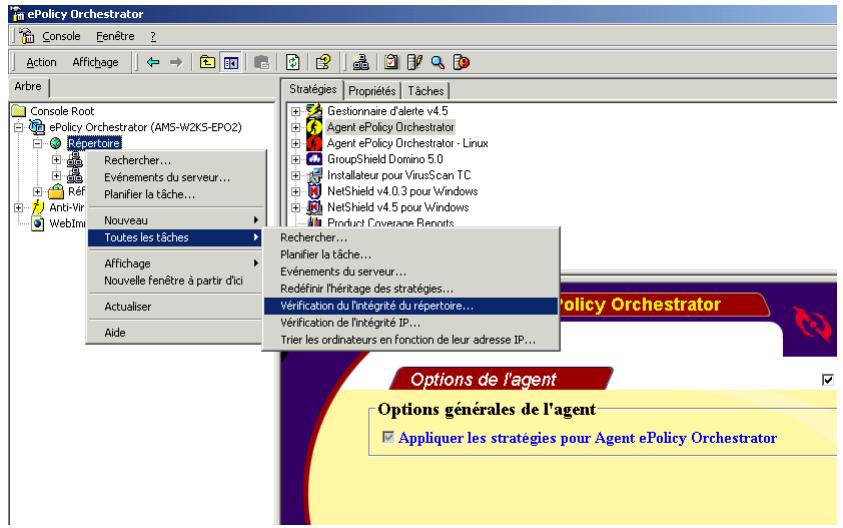Click Rechercher in the first context menu
Screen dimensions: 843x528
tap(176, 160)
